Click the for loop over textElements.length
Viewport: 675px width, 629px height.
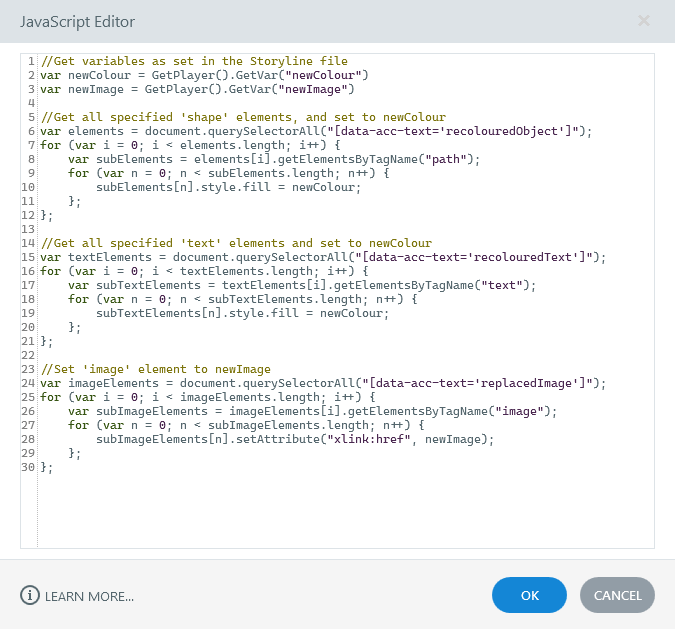204,271
